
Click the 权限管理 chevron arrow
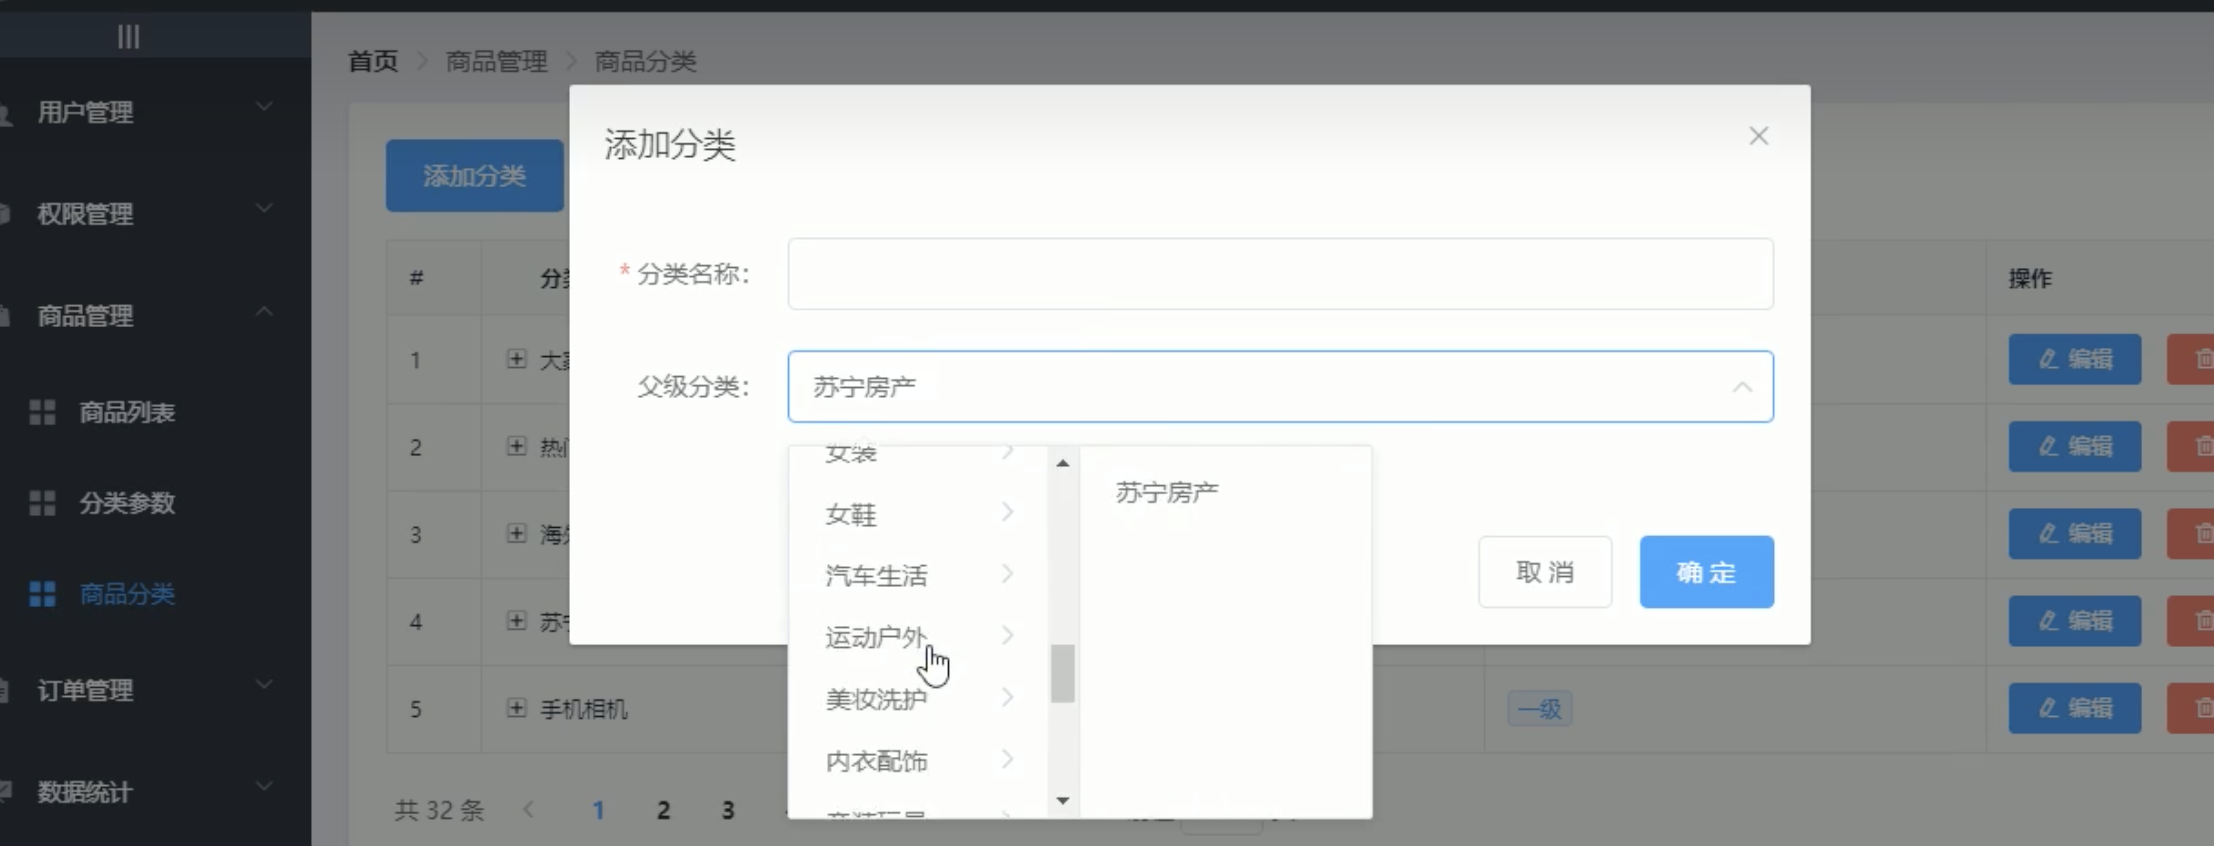264,208
